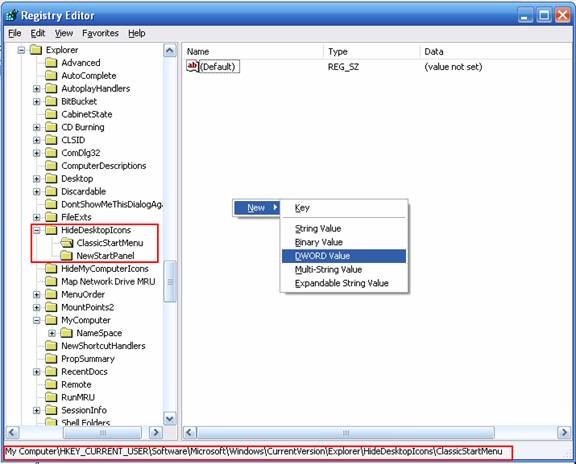Click values pane scroll right arrow
The image size is (576, 464).
tap(564, 432)
